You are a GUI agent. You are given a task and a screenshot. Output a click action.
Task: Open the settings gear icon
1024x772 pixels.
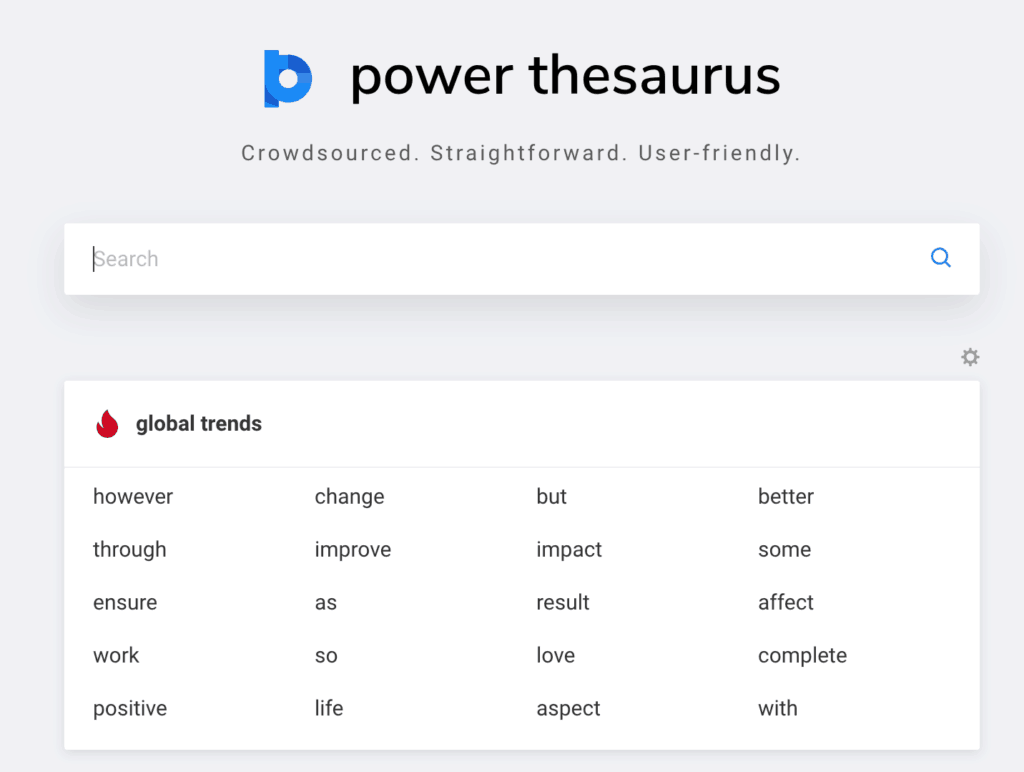click(x=969, y=357)
